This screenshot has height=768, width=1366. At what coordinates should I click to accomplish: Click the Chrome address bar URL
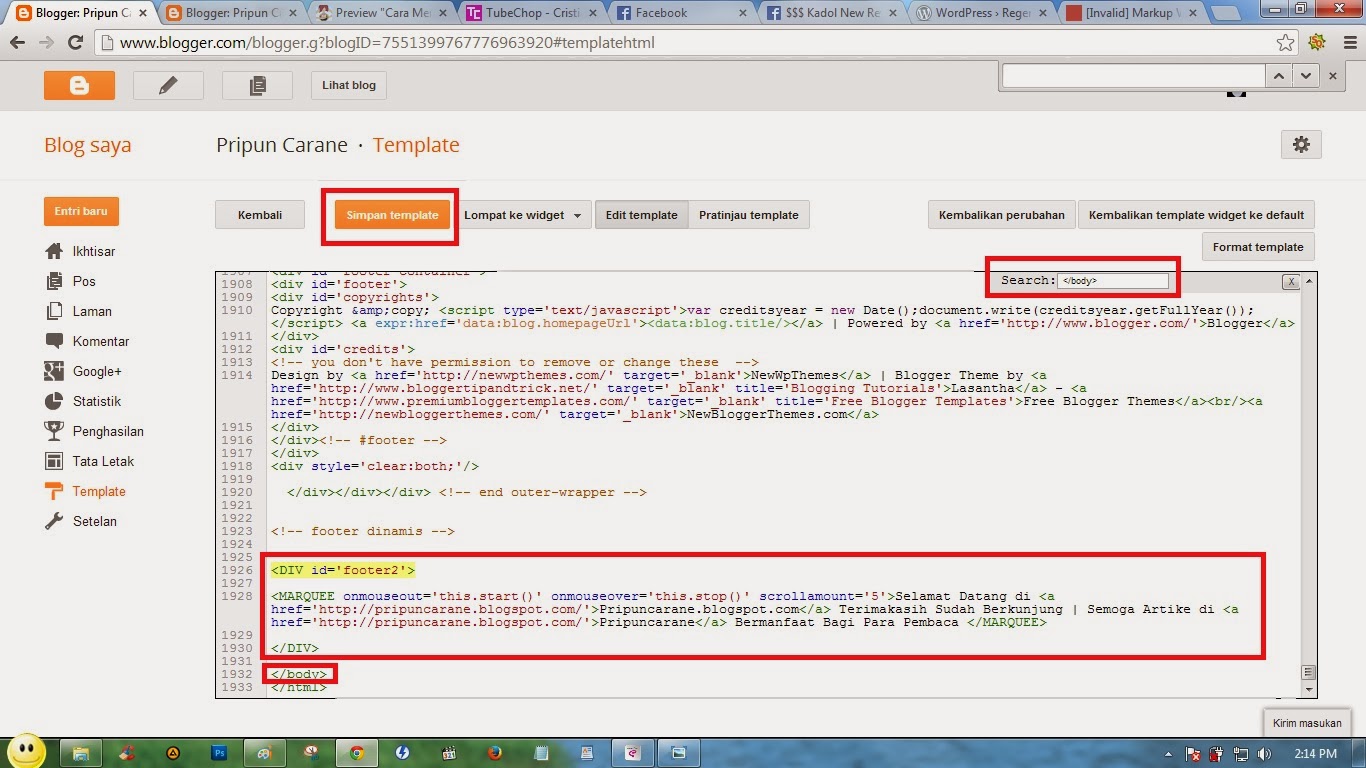click(388, 43)
